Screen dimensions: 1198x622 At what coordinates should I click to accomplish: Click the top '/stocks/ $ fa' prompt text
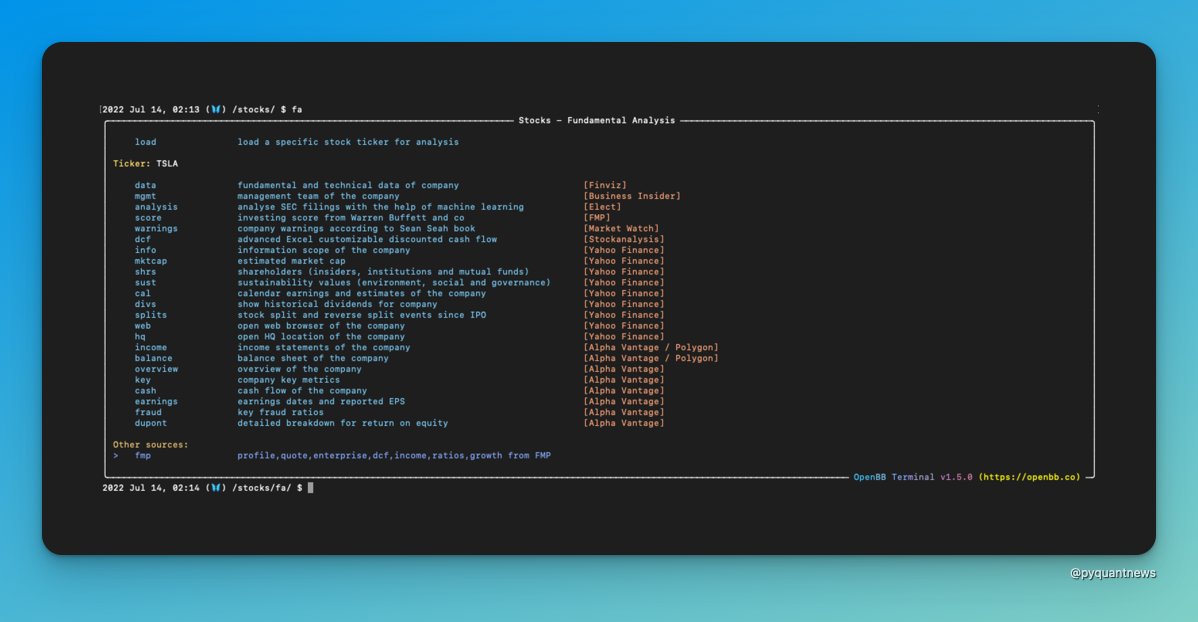[x=267, y=109]
